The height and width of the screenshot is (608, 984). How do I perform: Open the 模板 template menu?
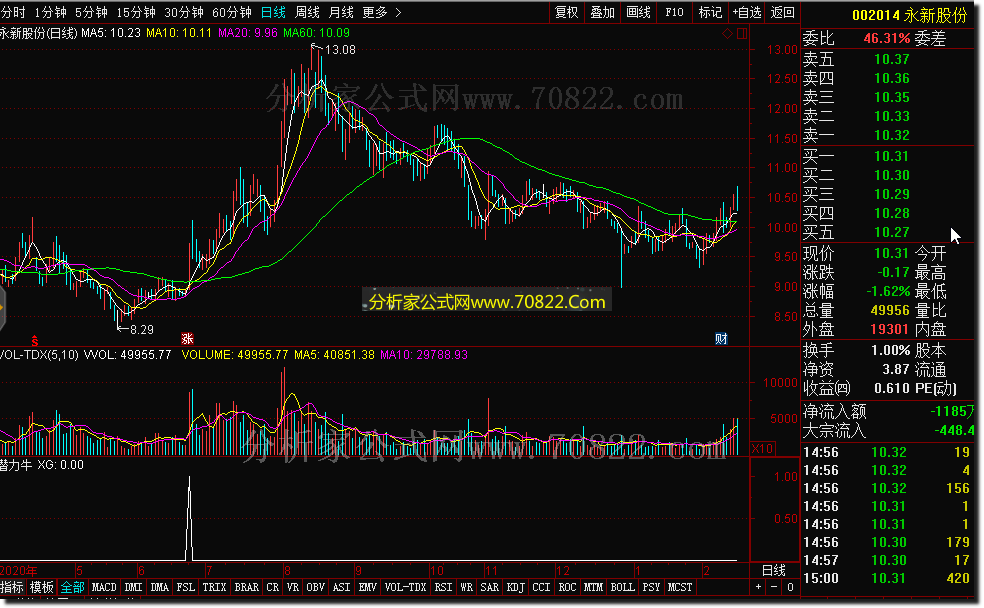[42, 587]
